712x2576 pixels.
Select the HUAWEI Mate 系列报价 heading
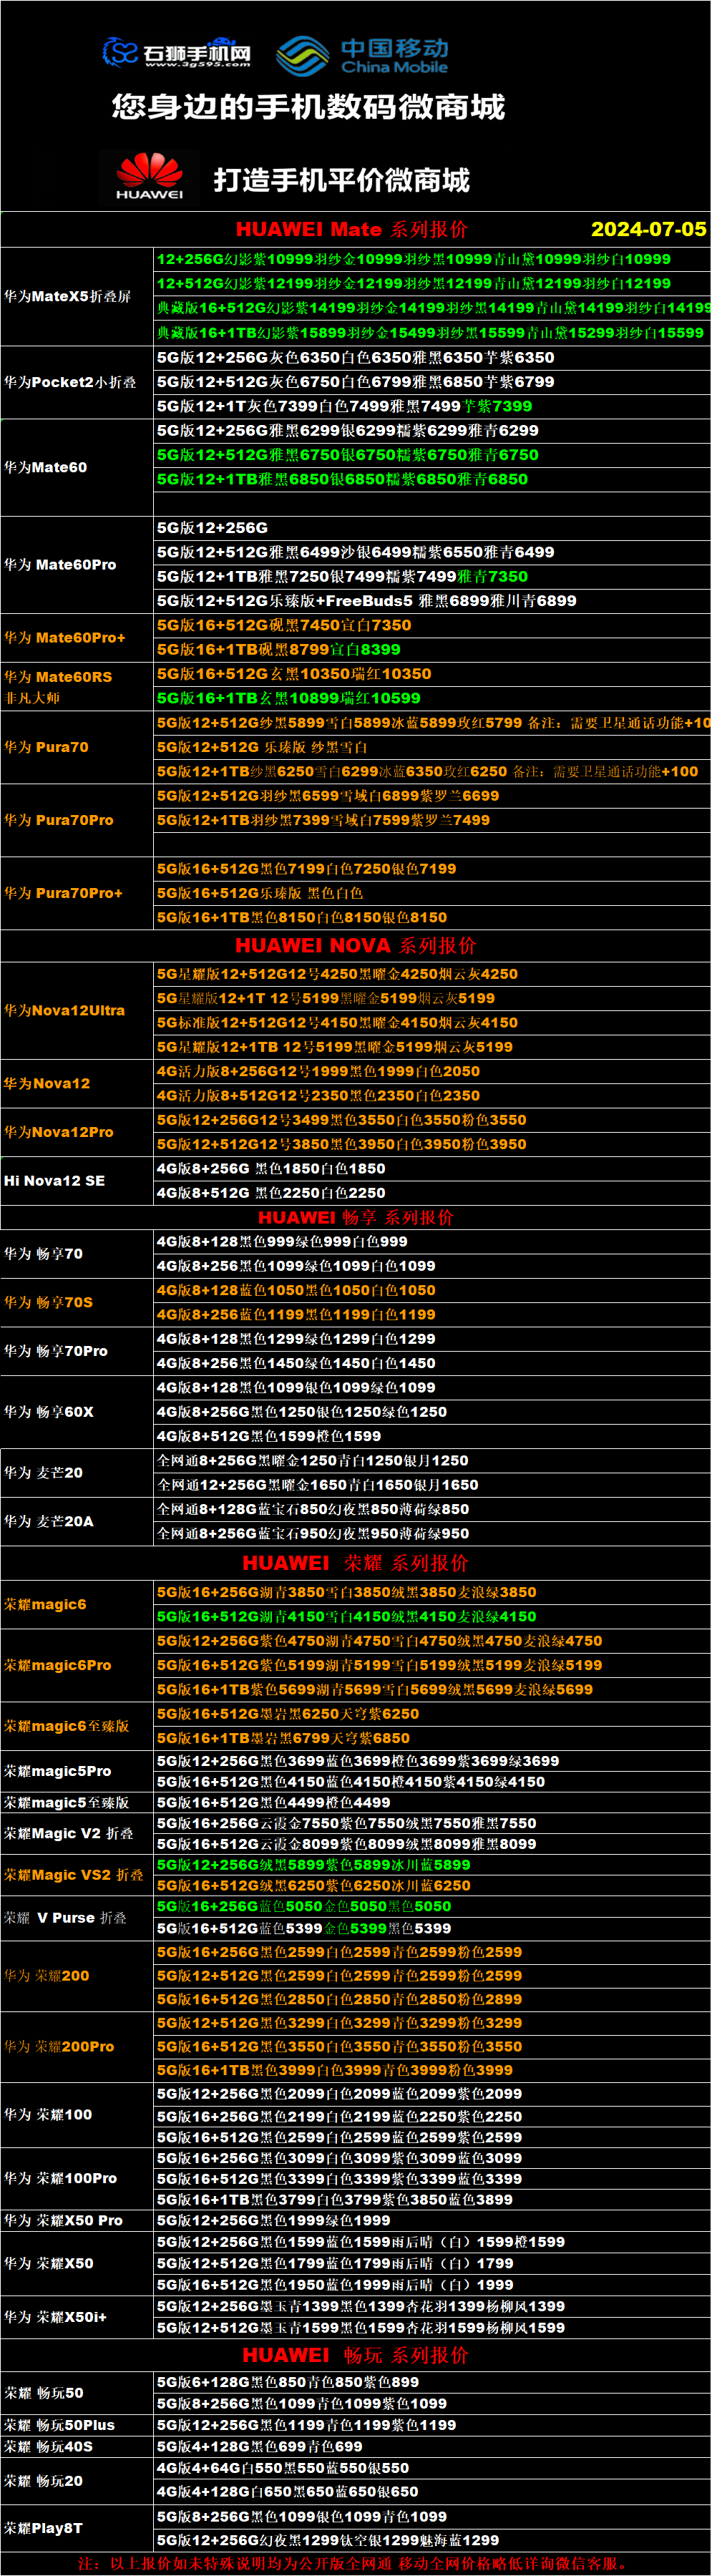351,229
